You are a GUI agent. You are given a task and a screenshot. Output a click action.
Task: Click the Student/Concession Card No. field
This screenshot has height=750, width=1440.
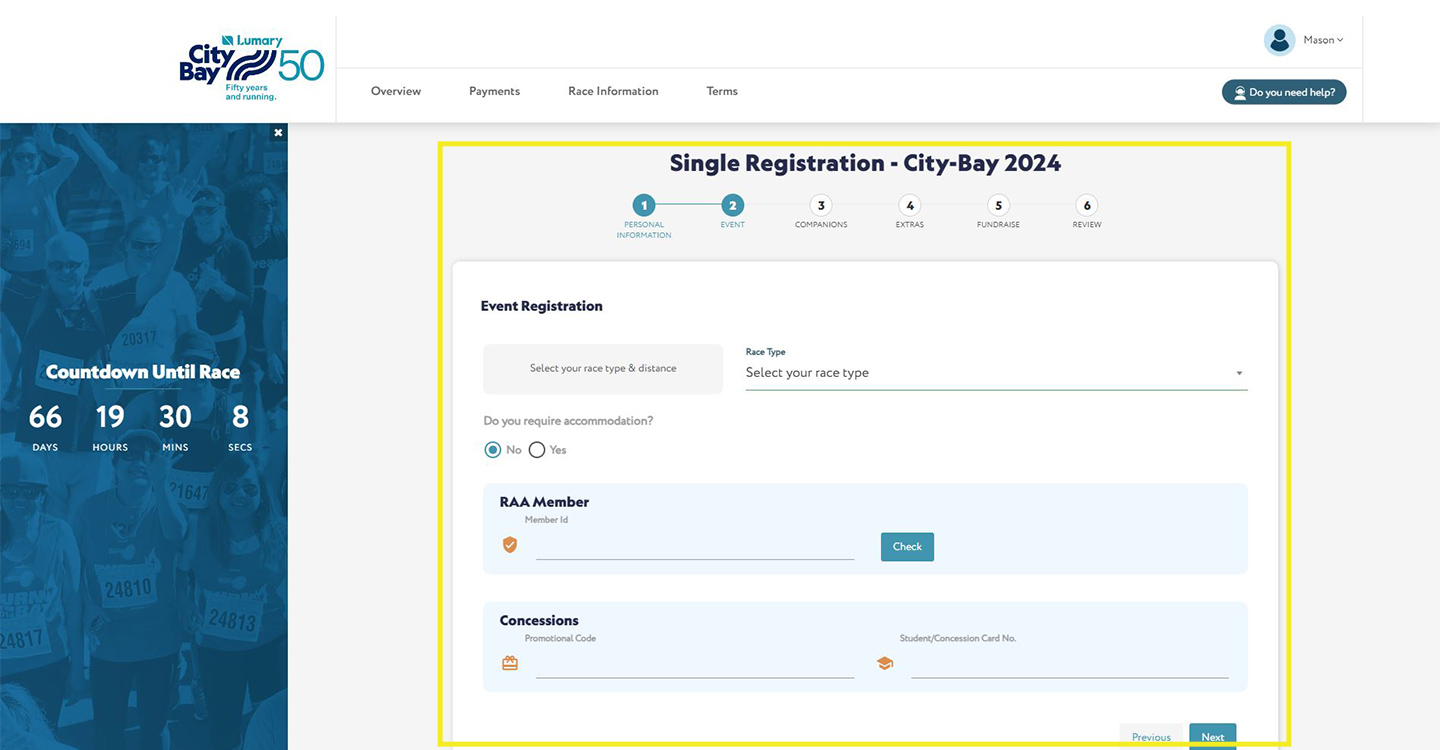coord(1069,665)
